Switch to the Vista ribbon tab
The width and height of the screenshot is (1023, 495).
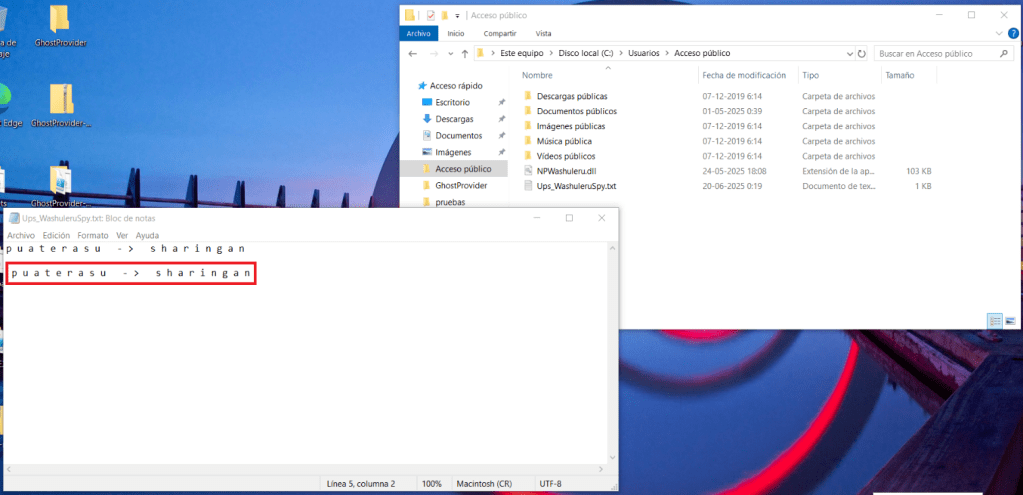[x=543, y=33]
